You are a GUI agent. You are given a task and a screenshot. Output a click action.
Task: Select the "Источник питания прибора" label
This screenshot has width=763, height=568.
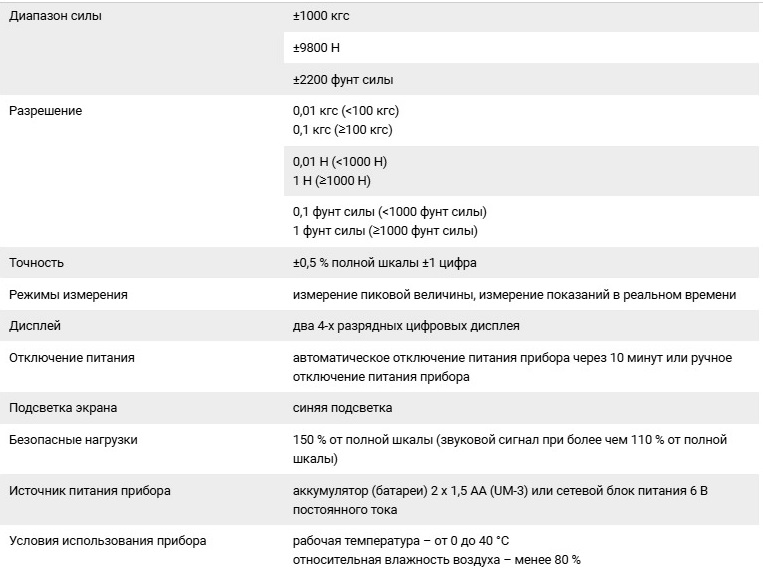click(90, 491)
